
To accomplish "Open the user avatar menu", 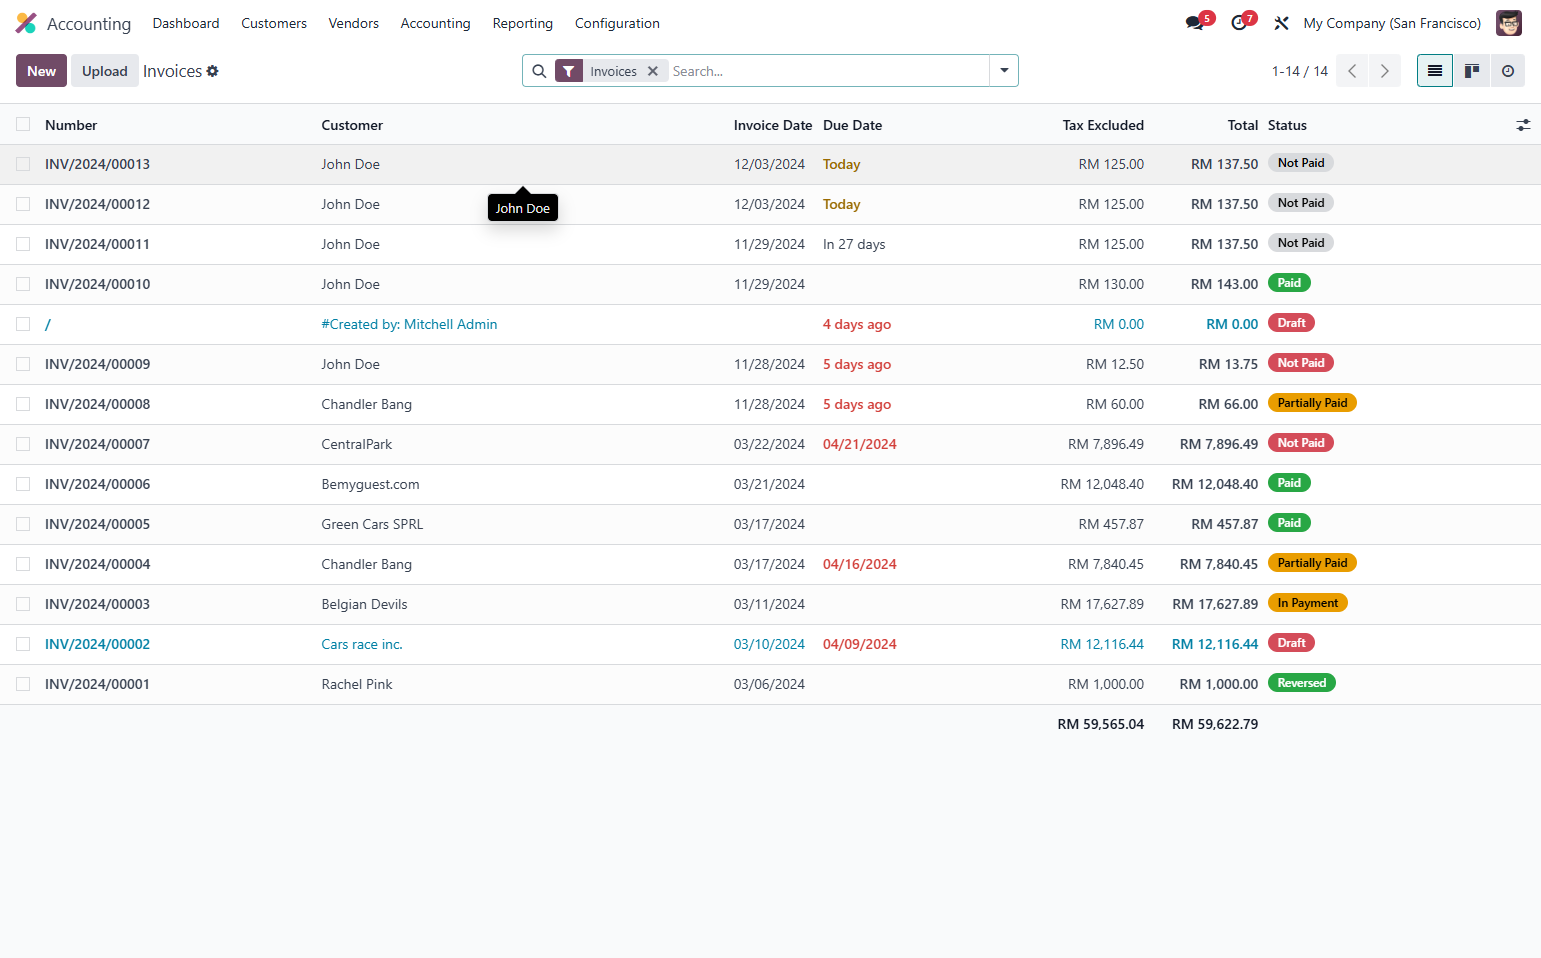I will [1508, 23].
